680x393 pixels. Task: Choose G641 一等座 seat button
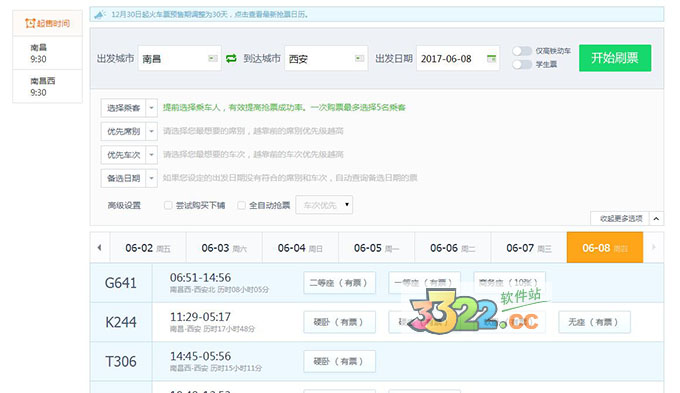(424, 283)
